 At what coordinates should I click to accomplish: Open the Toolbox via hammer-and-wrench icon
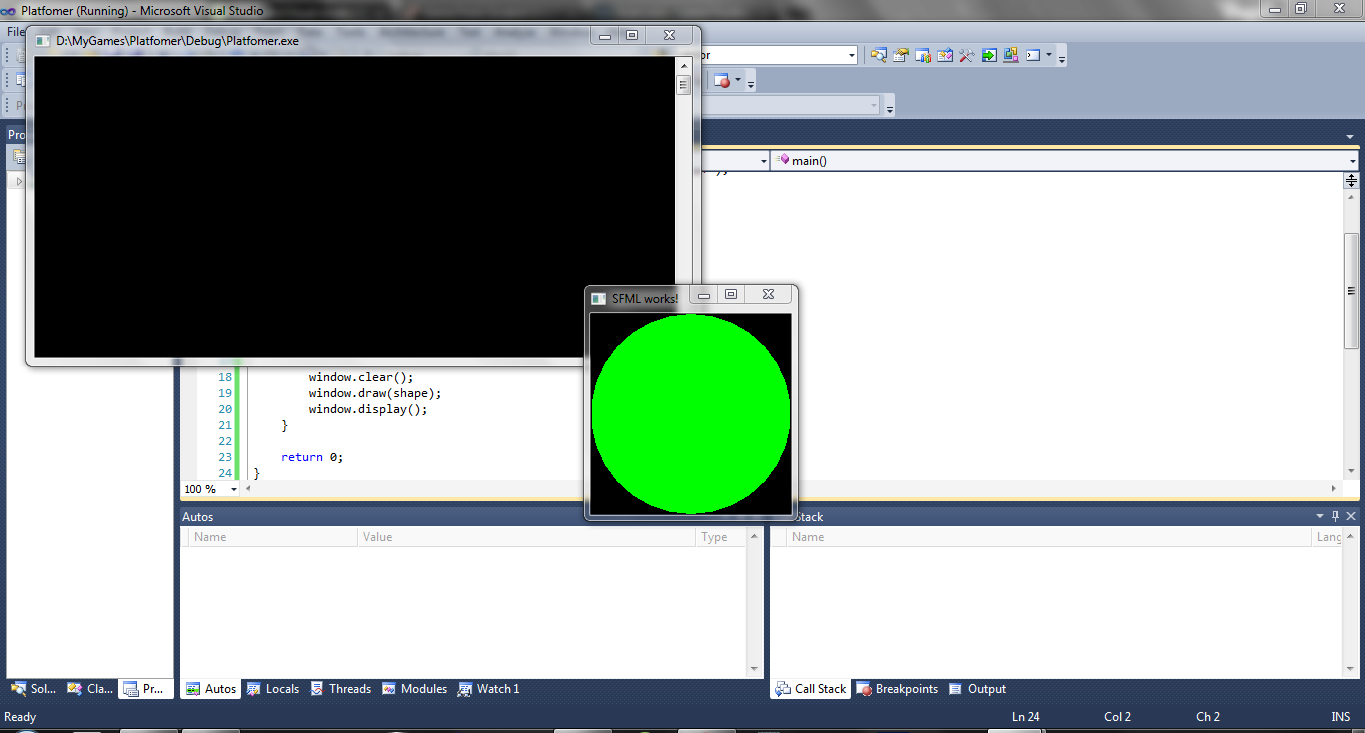966,55
